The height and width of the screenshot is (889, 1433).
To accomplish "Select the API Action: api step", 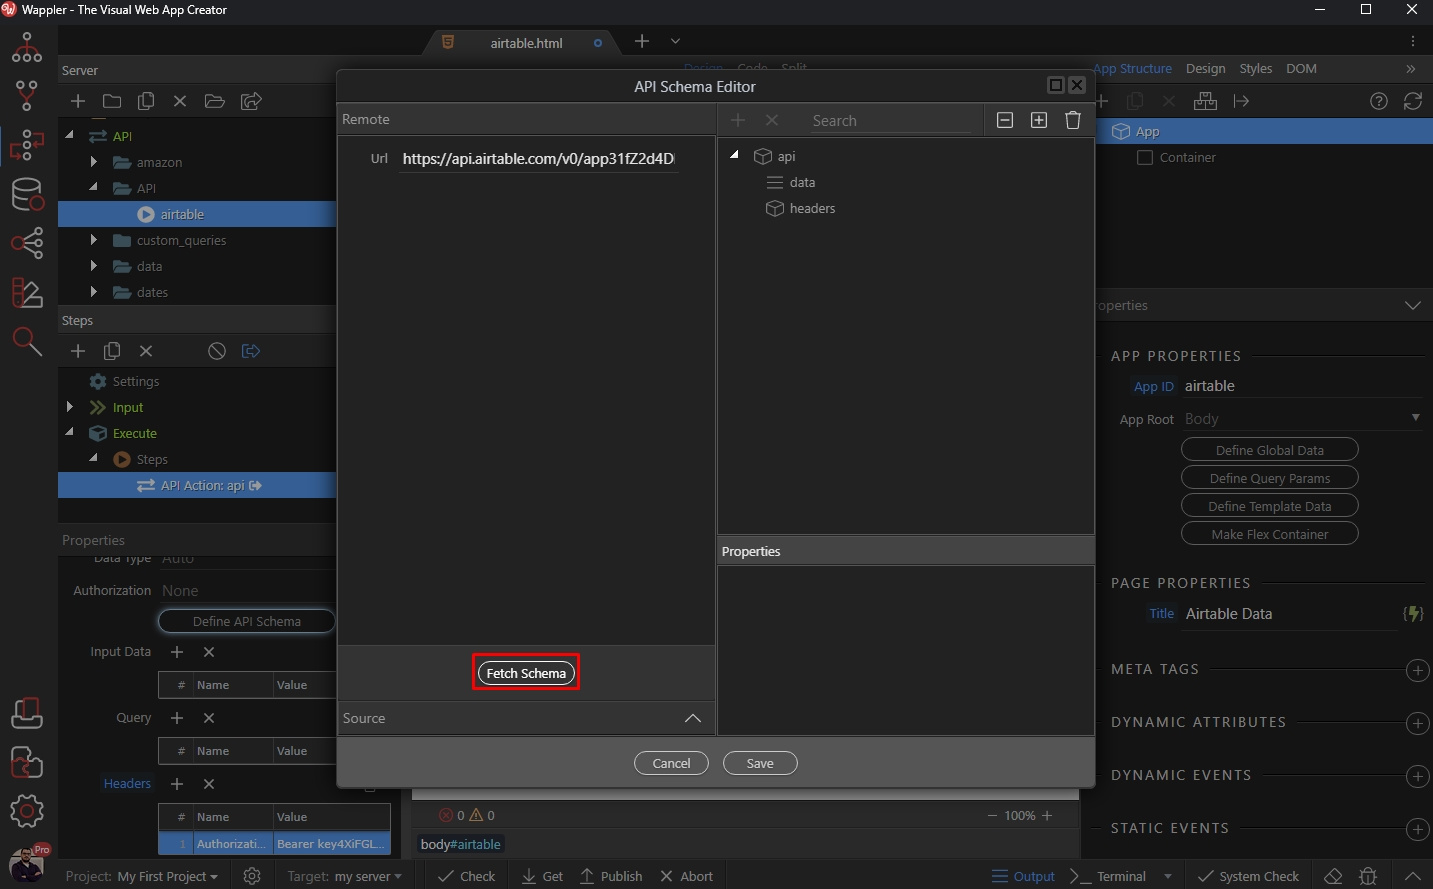I will pyautogui.click(x=197, y=485).
